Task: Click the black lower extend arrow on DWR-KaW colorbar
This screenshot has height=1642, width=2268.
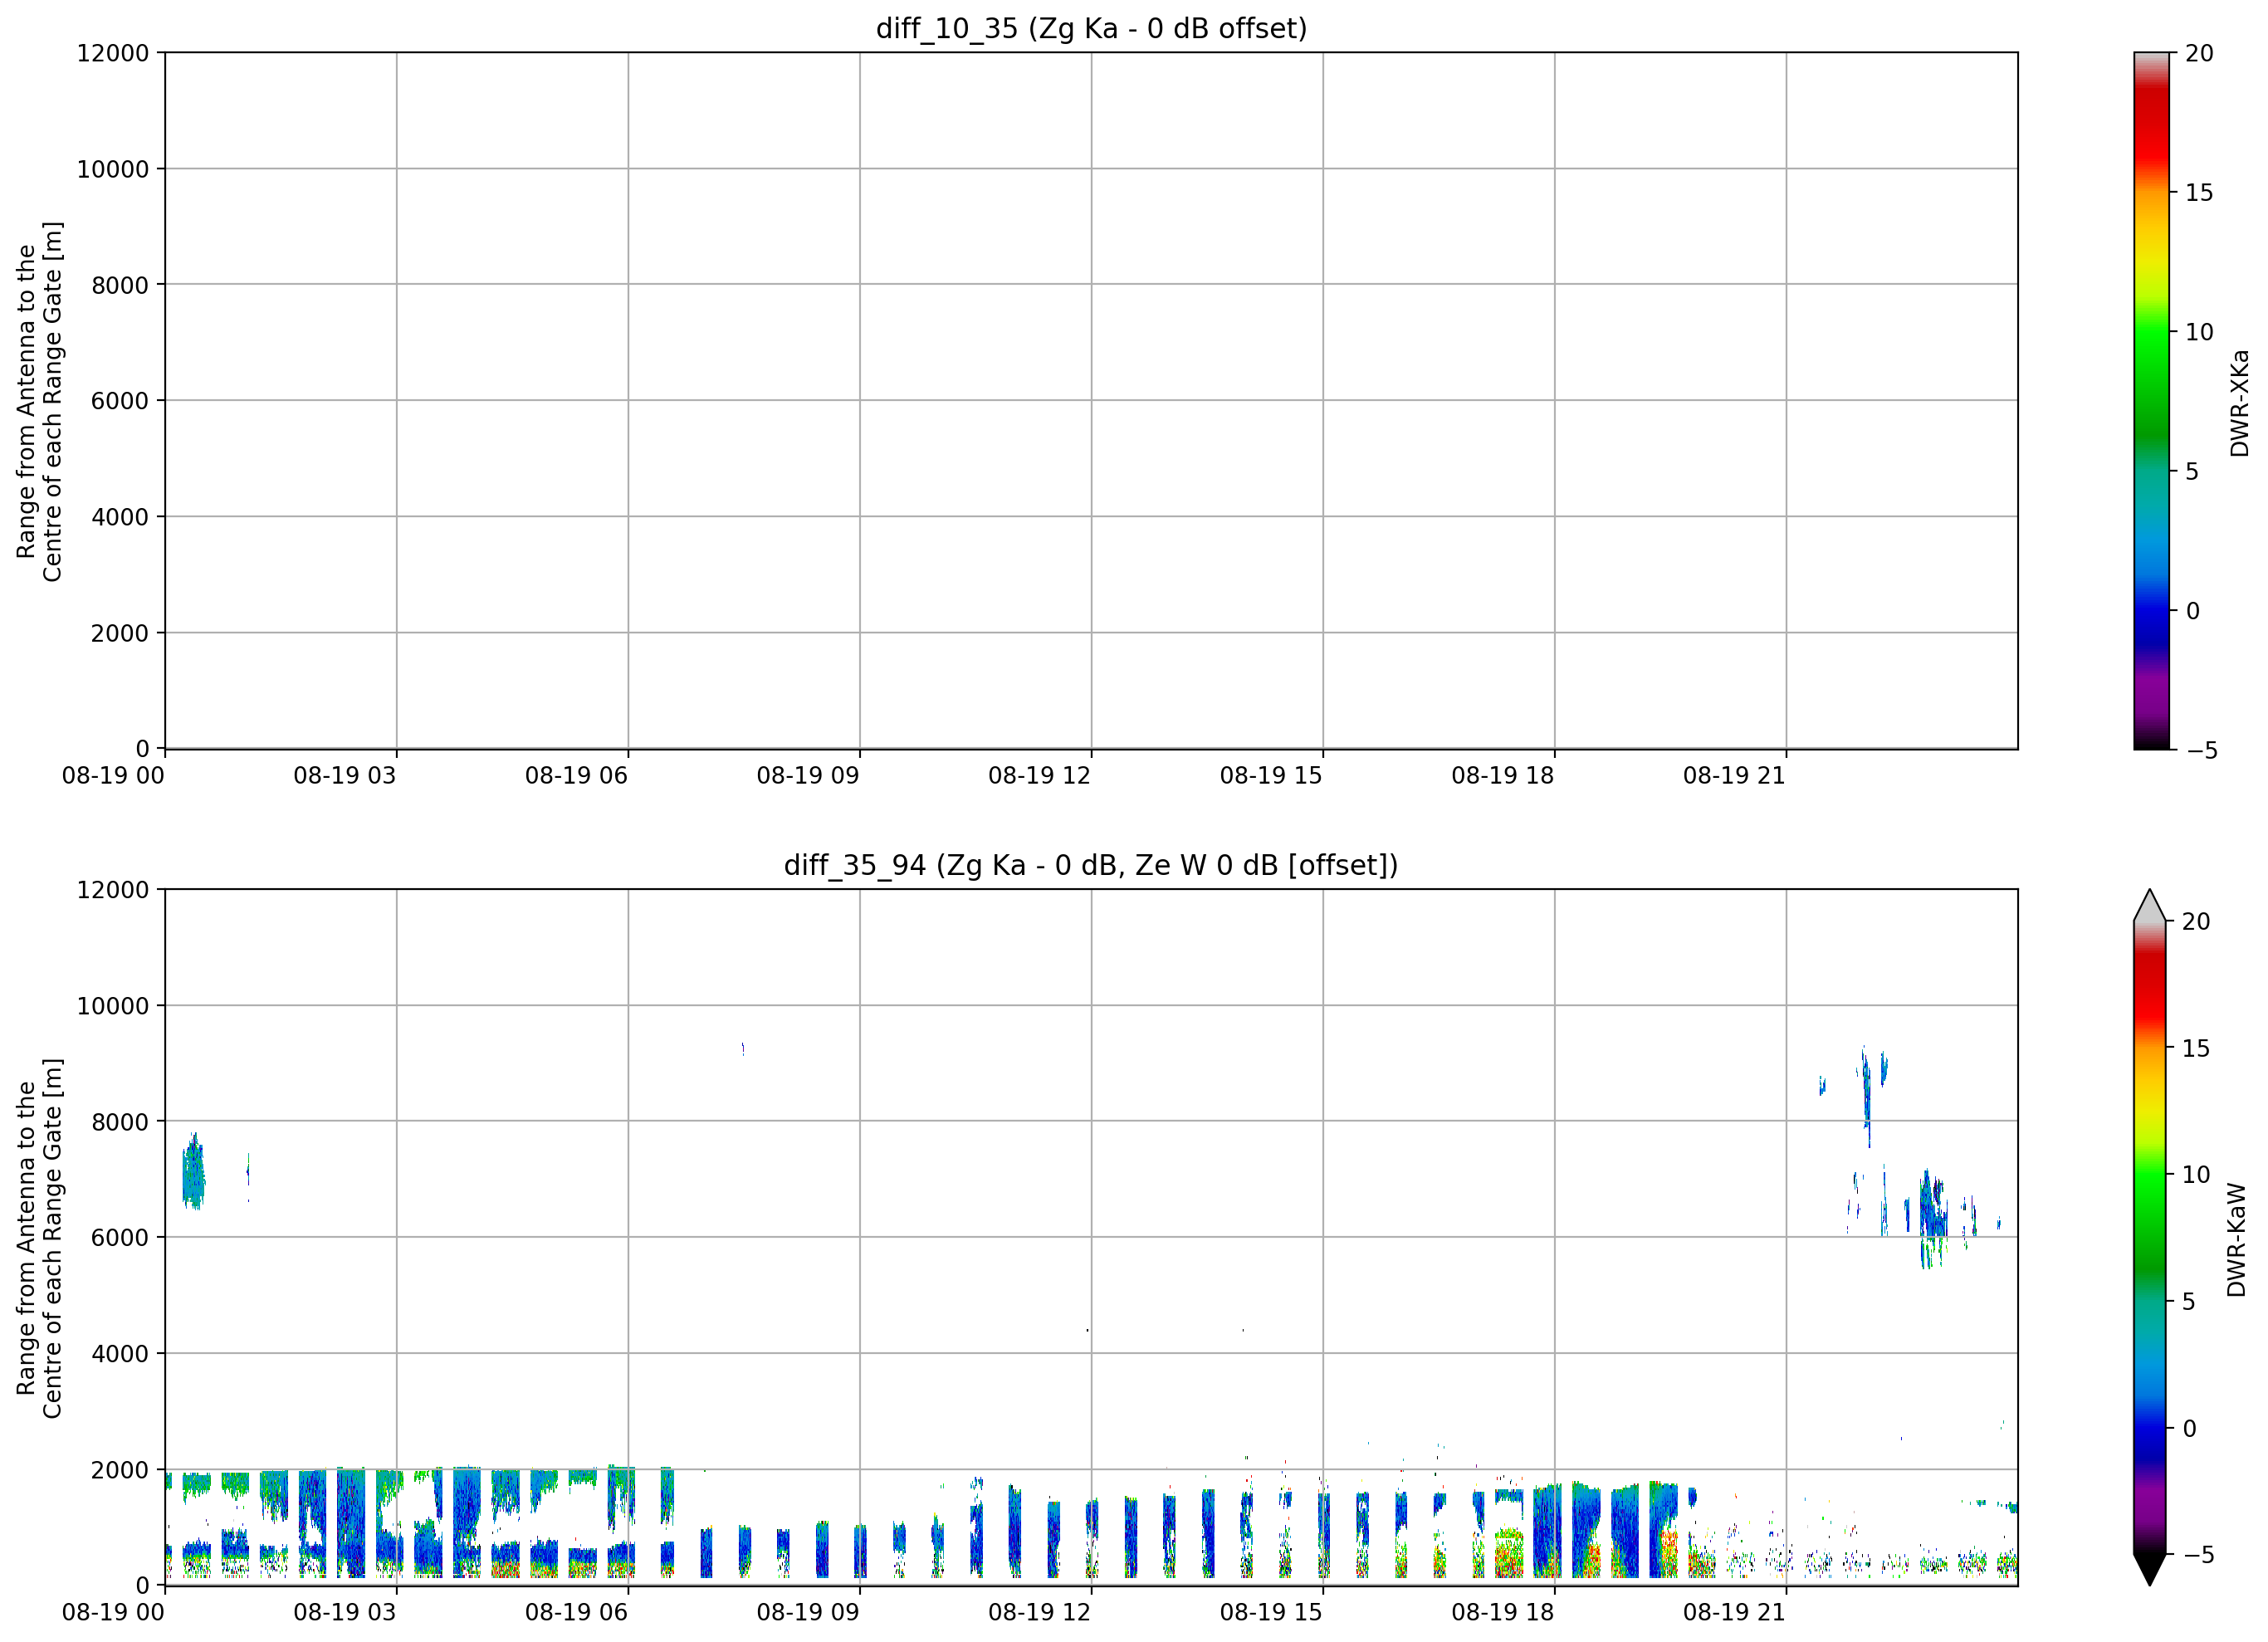Action: [x=2149, y=1570]
